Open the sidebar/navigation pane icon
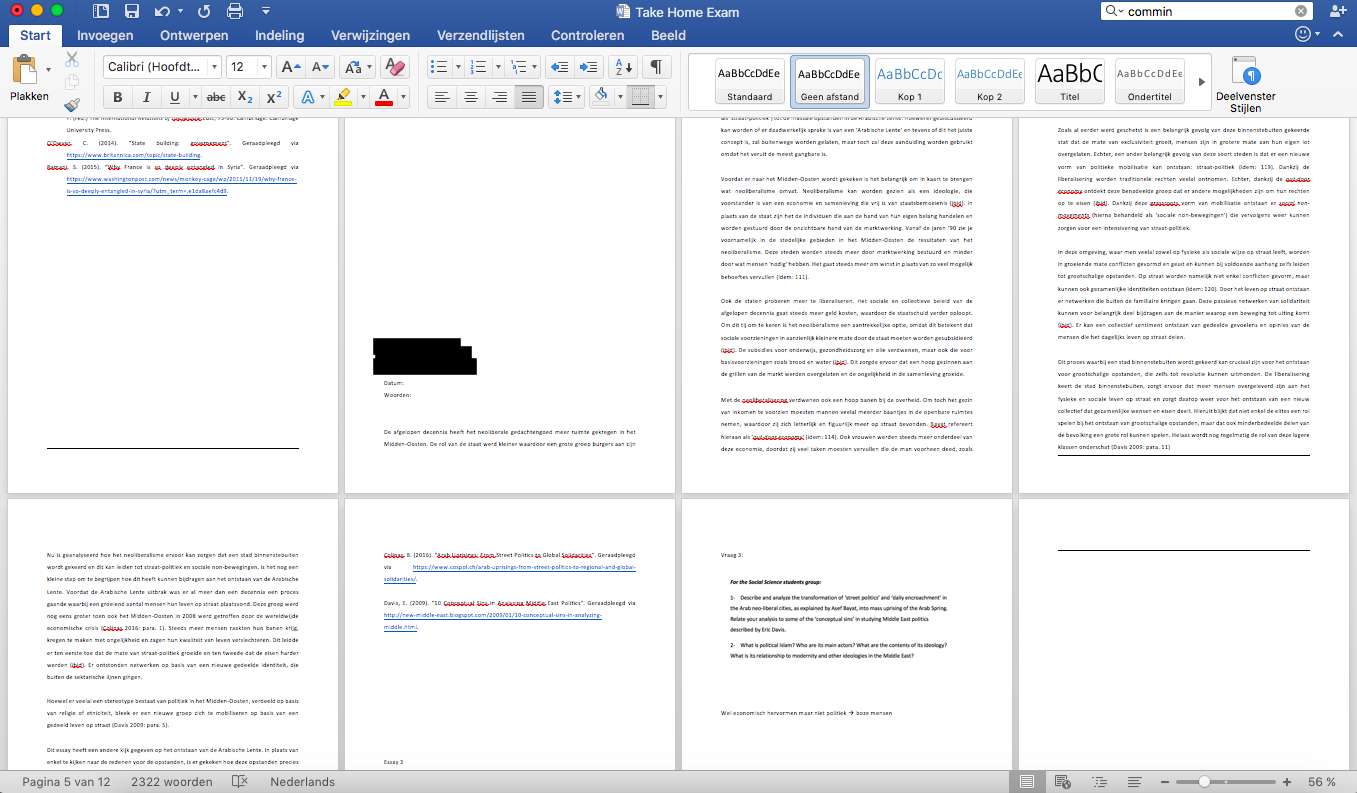This screenshot has height=793, width=1357. [101, 12]
